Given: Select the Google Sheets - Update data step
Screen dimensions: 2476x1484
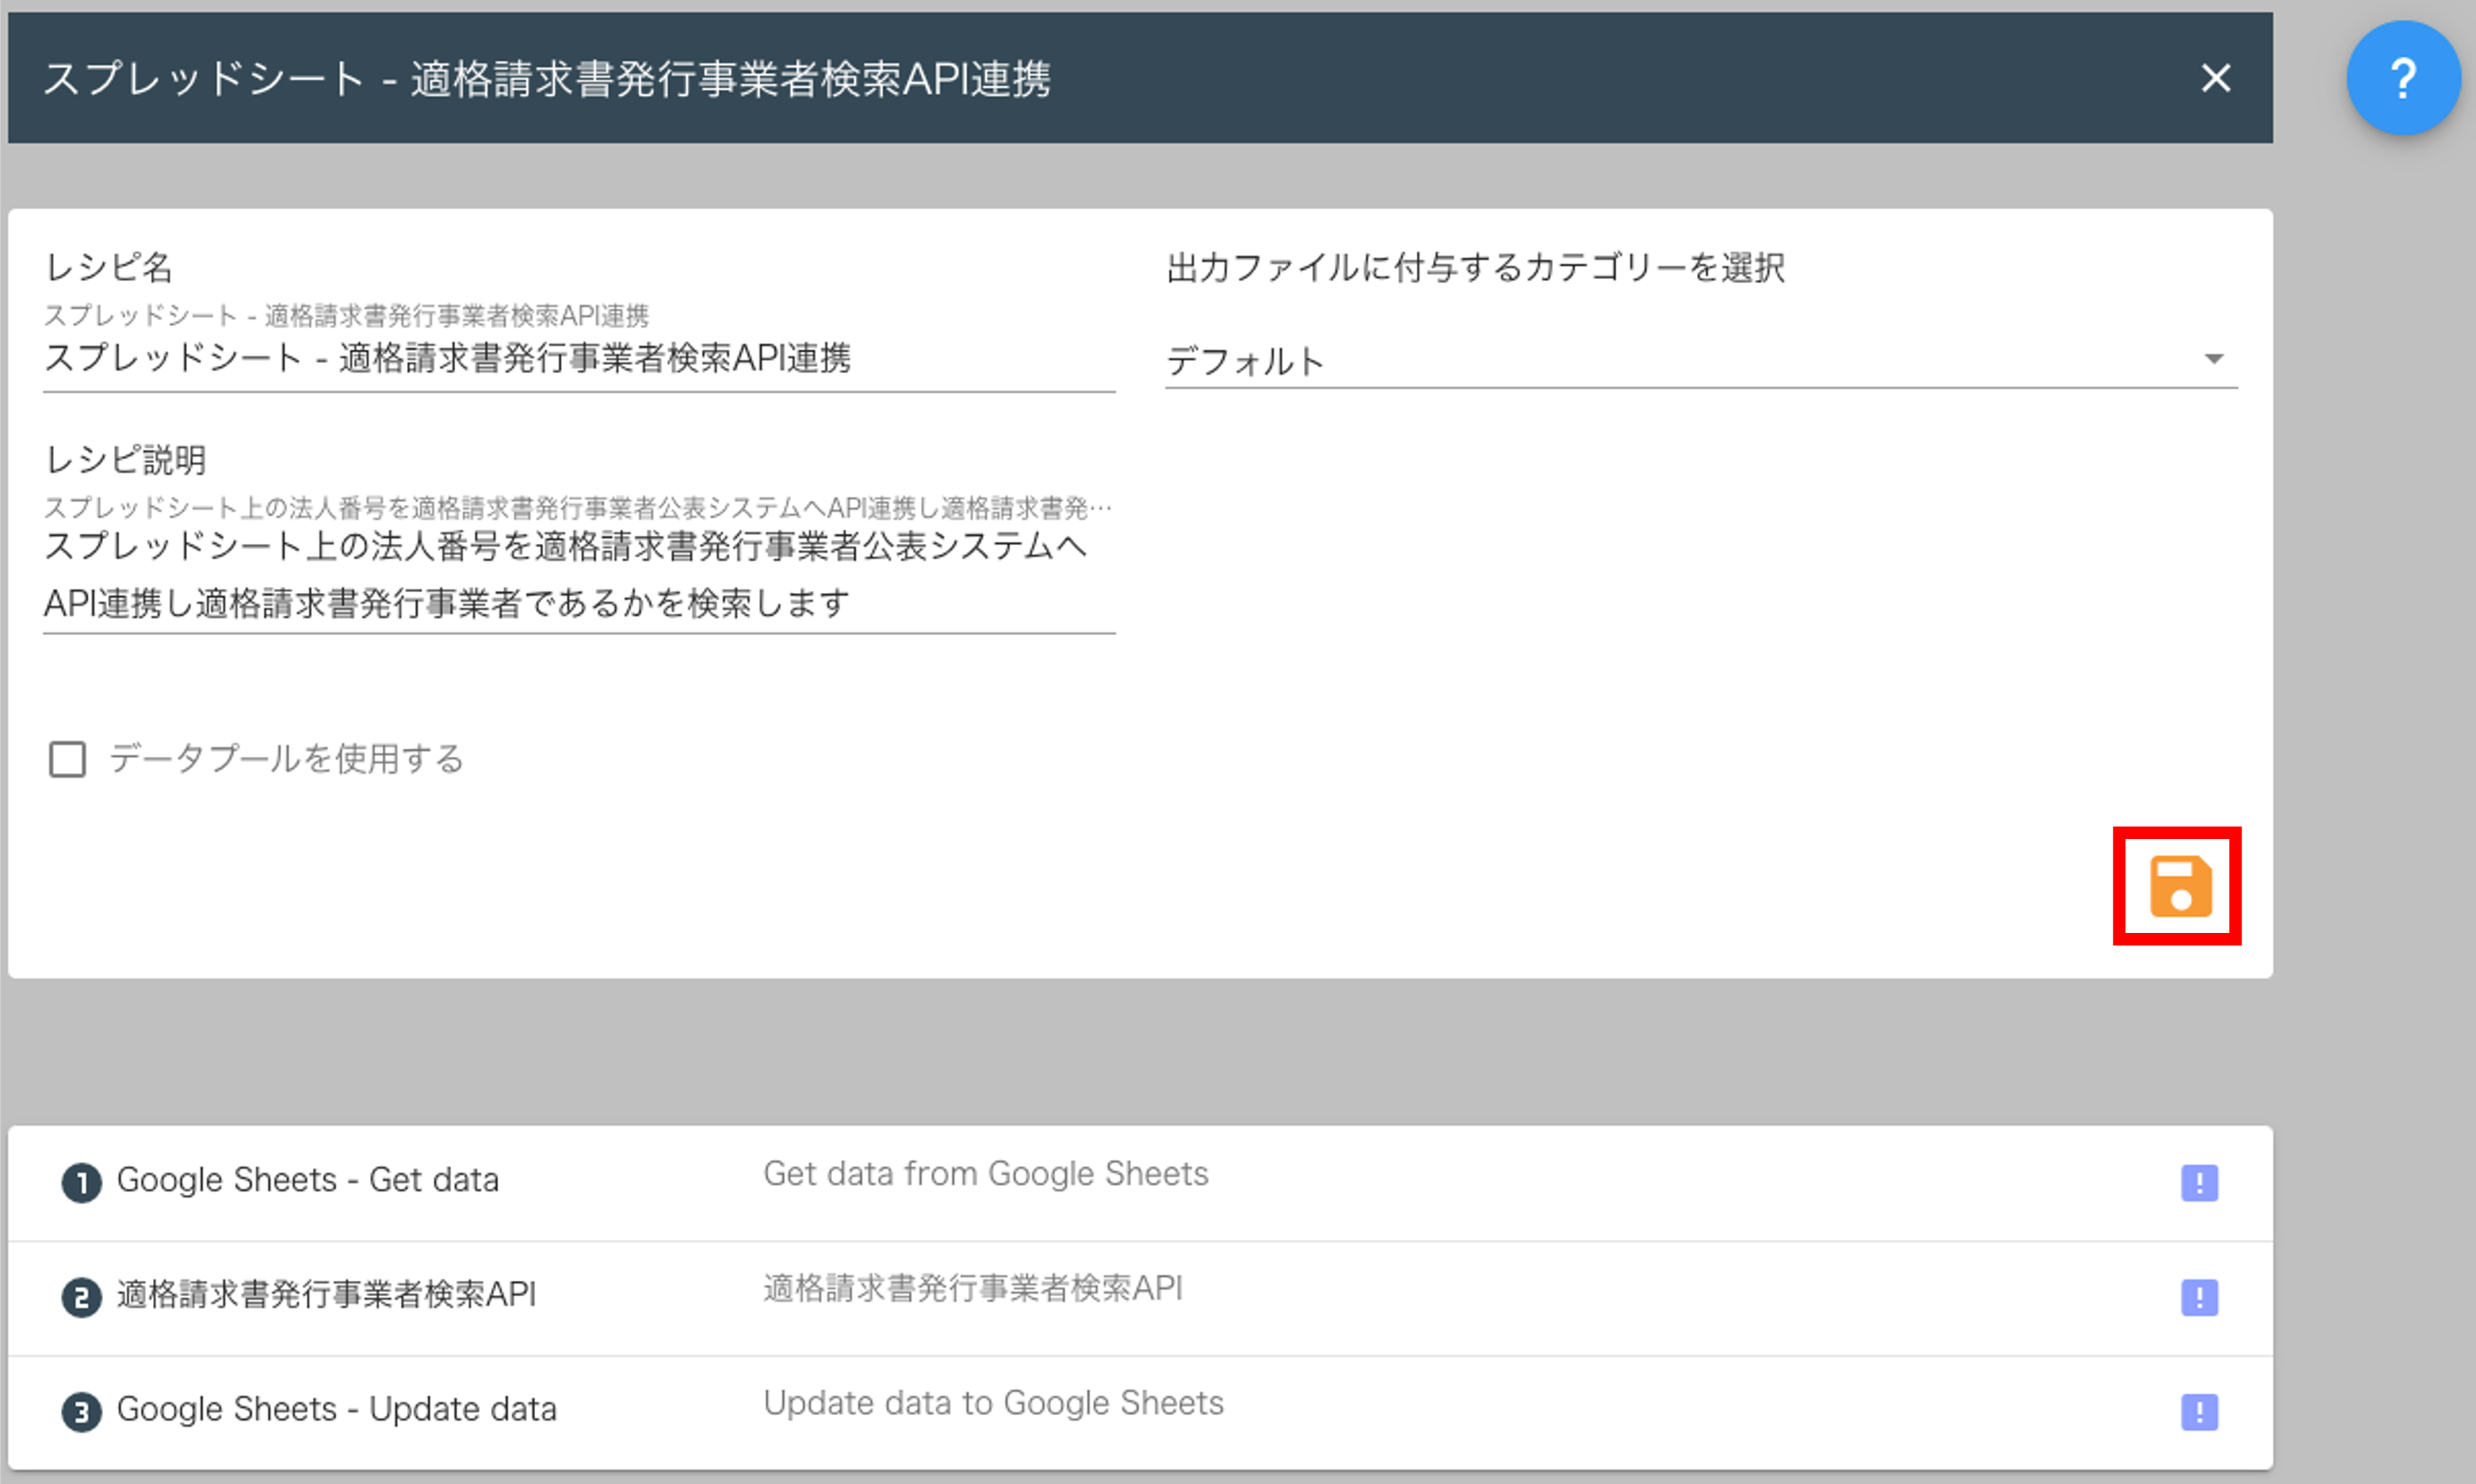Looking at the screenshot, I should click(337, 1409).
